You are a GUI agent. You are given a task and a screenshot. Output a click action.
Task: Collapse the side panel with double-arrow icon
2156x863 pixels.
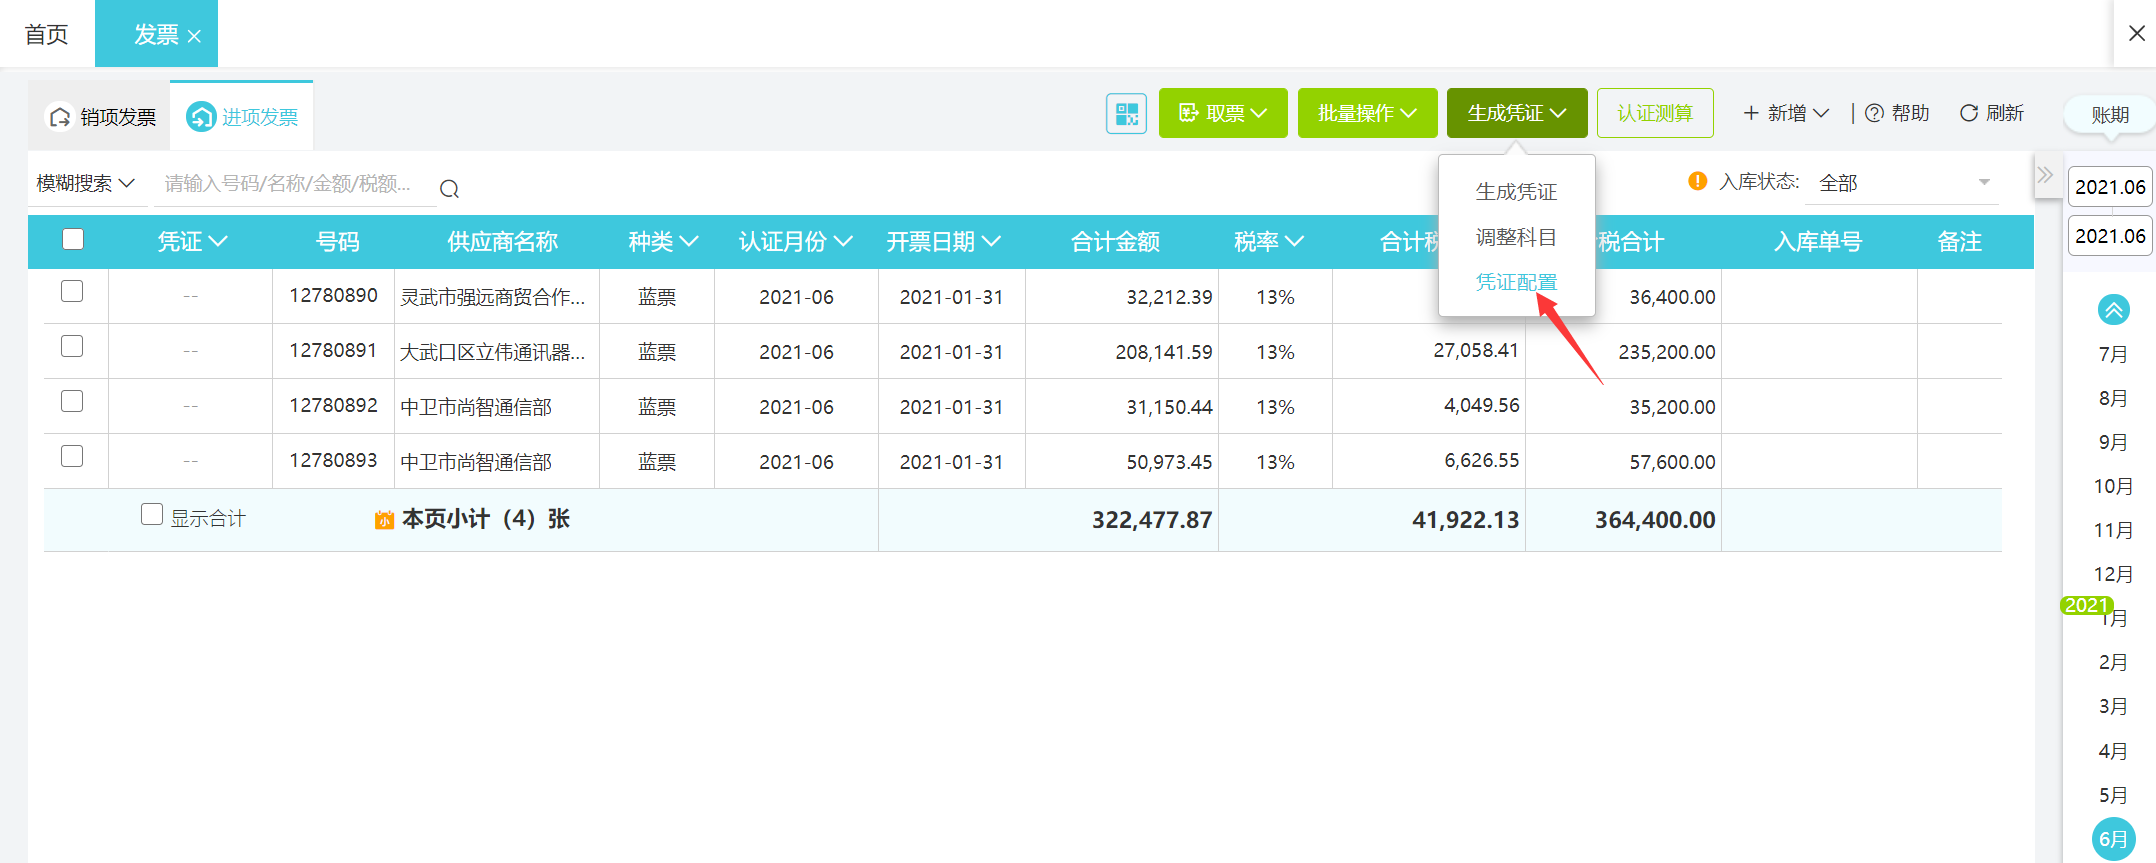2045,175
